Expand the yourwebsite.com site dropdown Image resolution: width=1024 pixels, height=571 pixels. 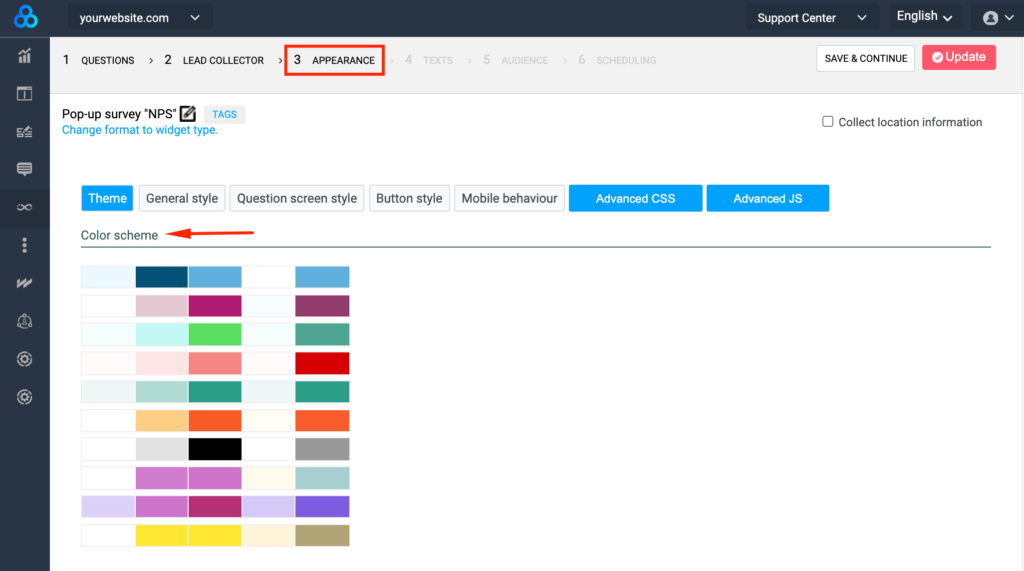[139, 18]
